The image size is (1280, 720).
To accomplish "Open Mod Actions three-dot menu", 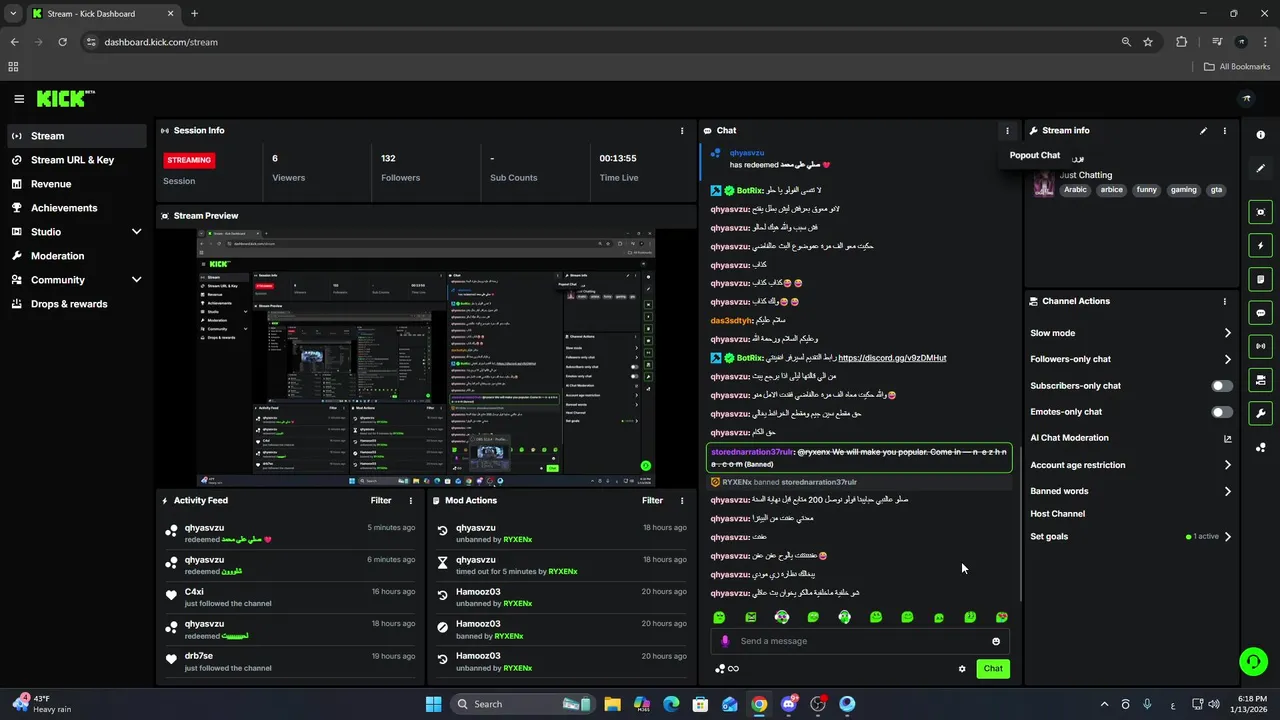I will pyautogui.click(x=682, y=501).
